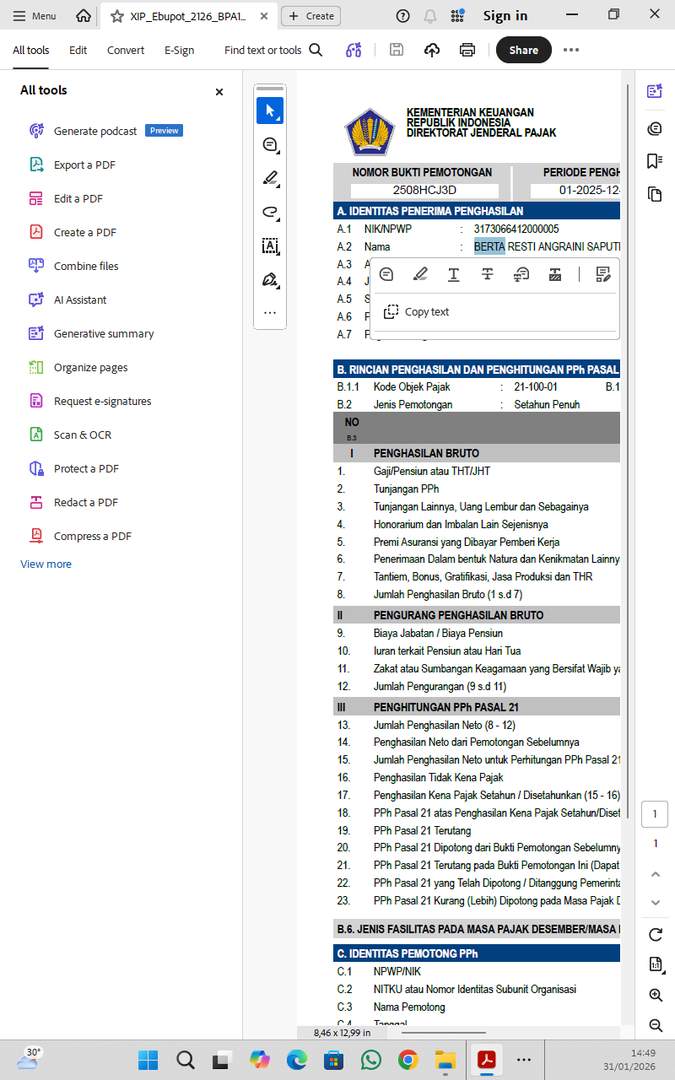Rotate the page clockwise
The width and height of the screenshot is (675, 1080).
pos(655,935)
